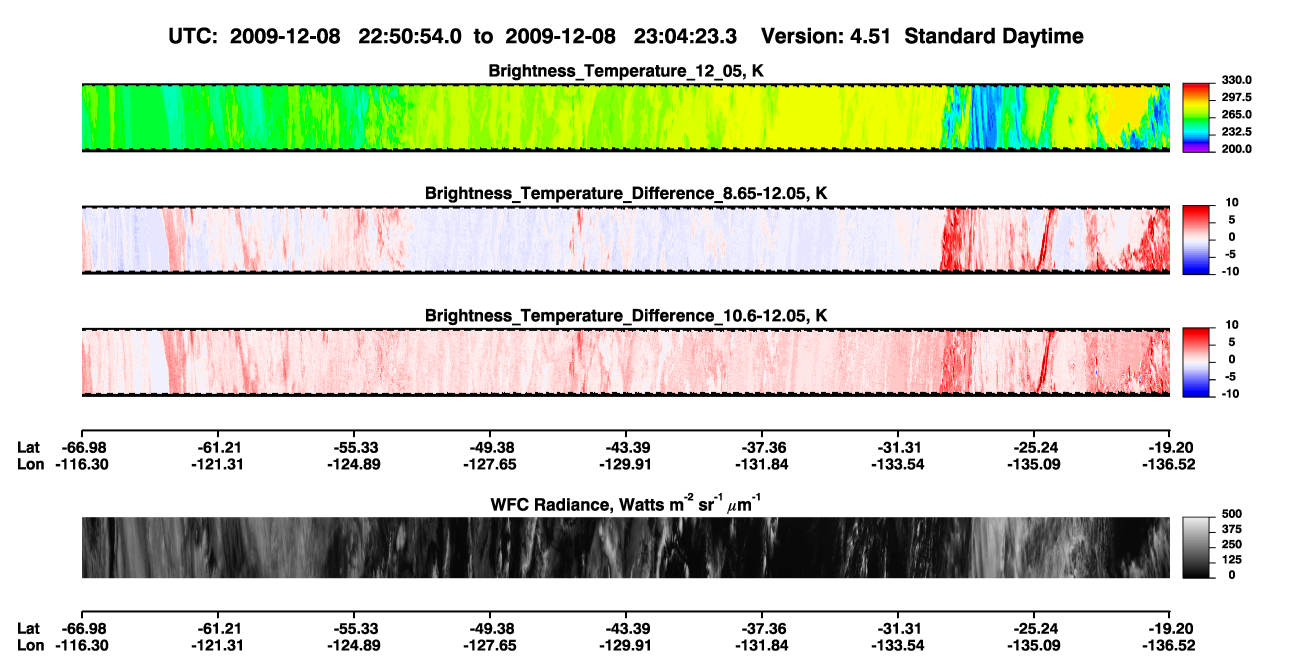
Task: Click longitude '-136.52' on the bottom axis
Action: (x=1170, y=645)
